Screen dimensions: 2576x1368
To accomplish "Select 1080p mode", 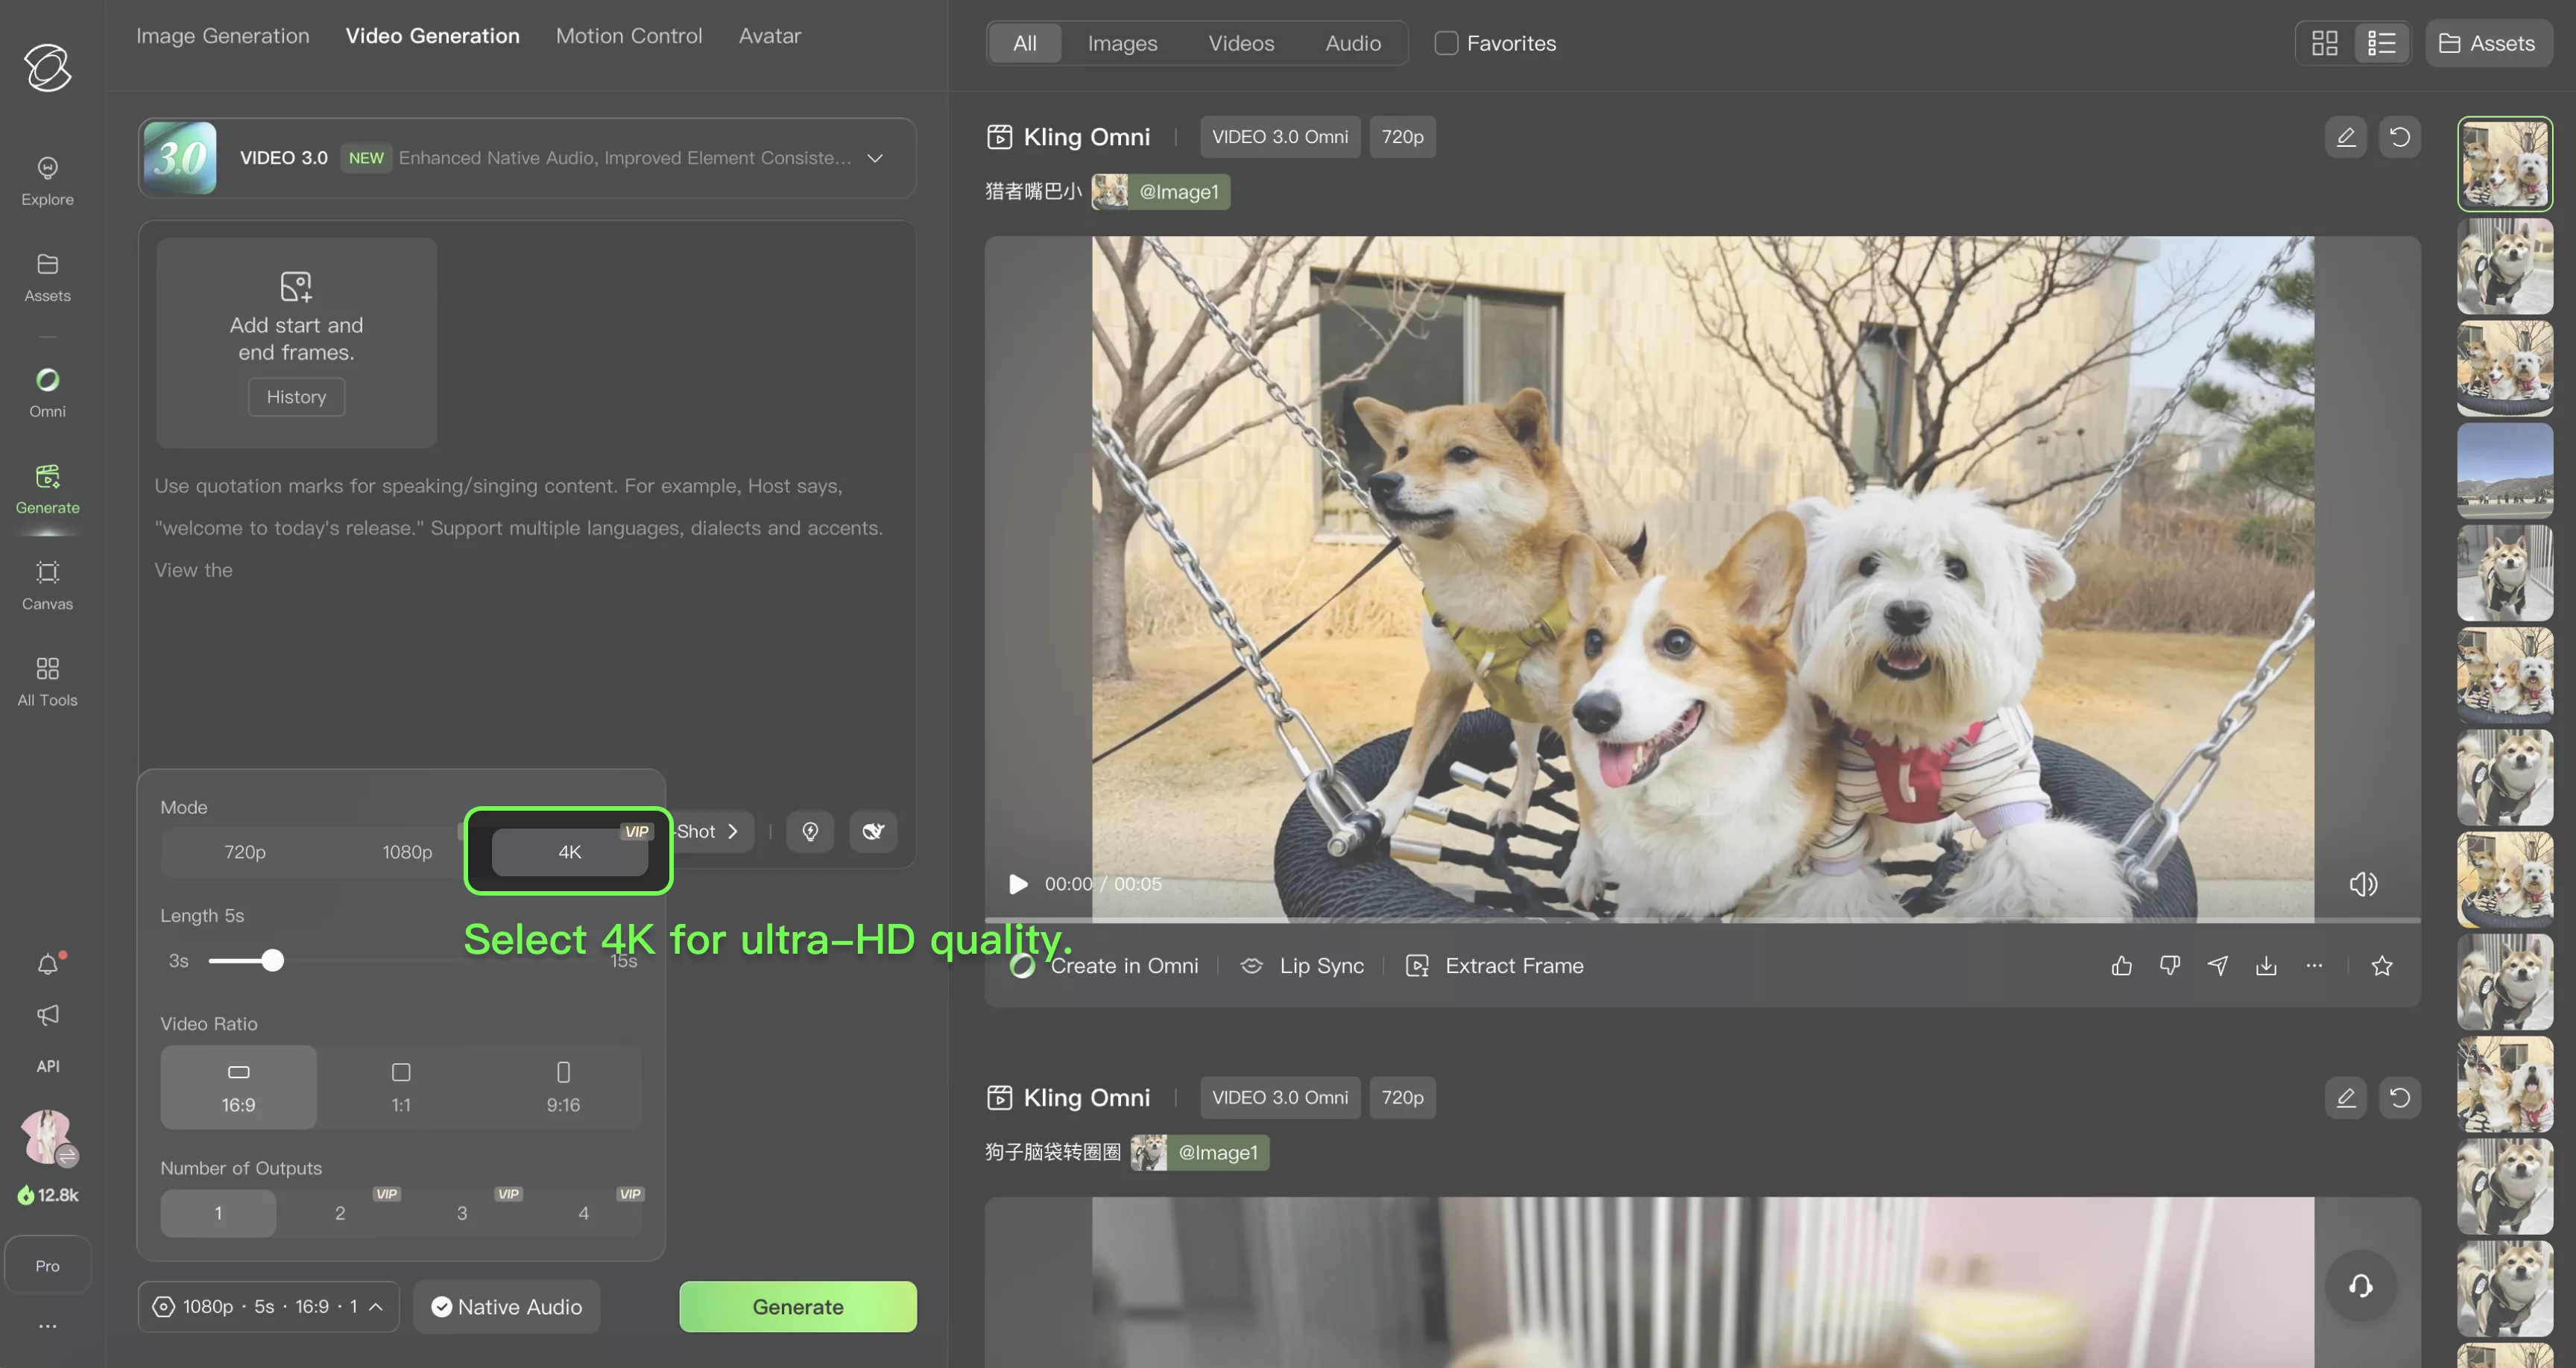I will [x=407, y=852].
